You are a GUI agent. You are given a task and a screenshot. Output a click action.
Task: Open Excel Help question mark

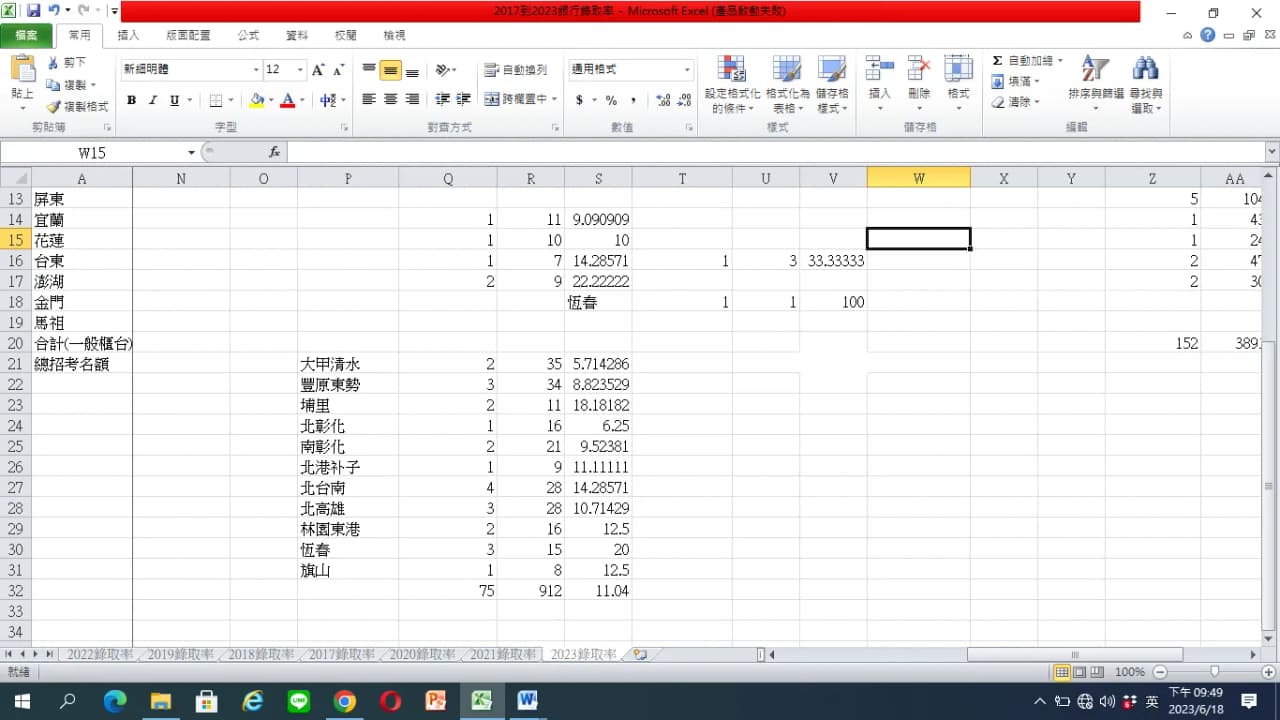pos(1208,35)
